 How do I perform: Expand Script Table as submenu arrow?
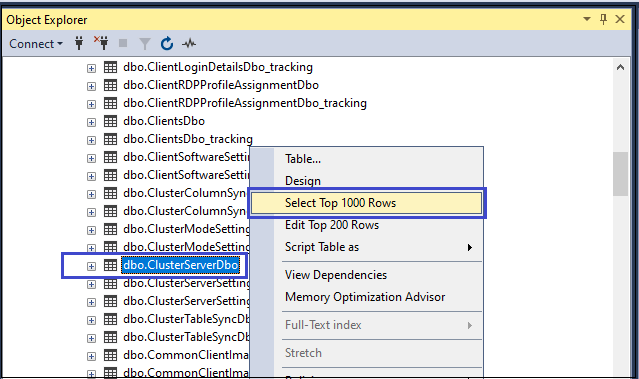click(x=470, y=247)
